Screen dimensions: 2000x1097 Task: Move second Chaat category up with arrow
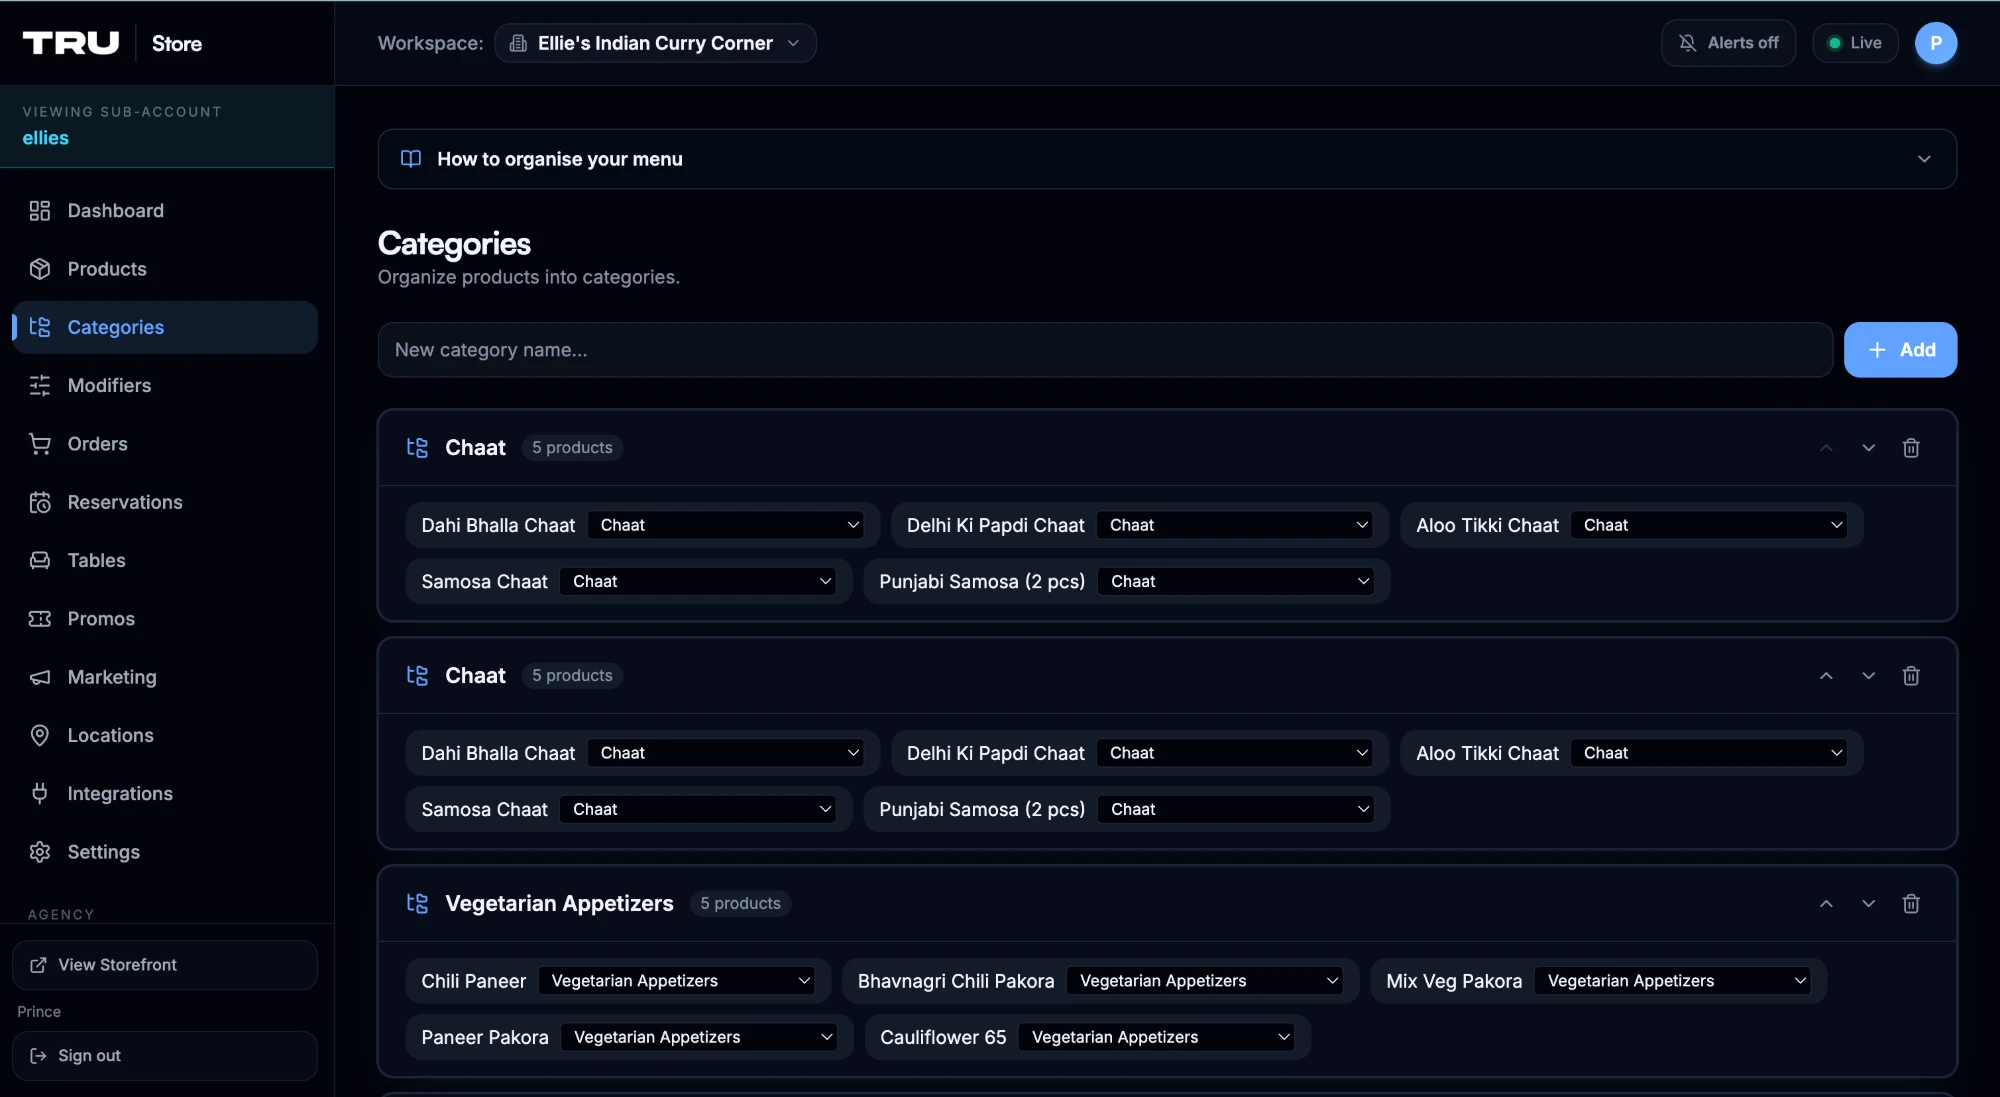1826,676
